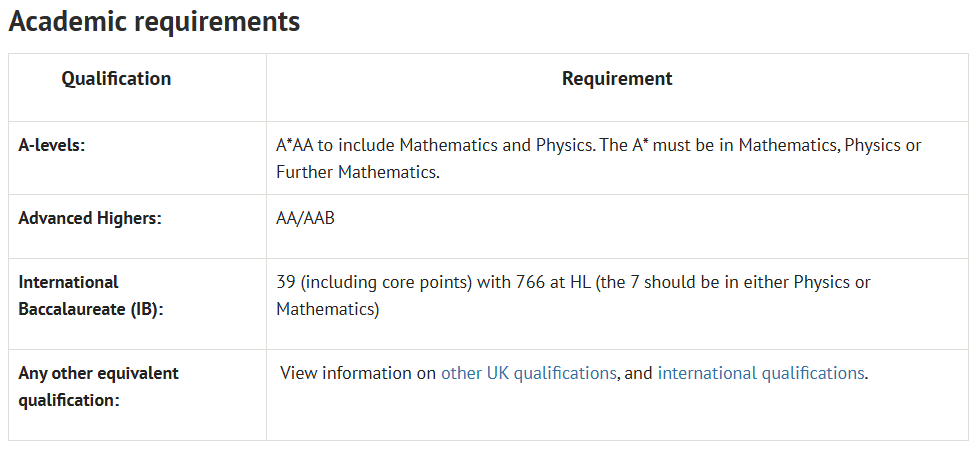Click the "A*AA" grade text
The image size is (976, 449).
(295, 145)
